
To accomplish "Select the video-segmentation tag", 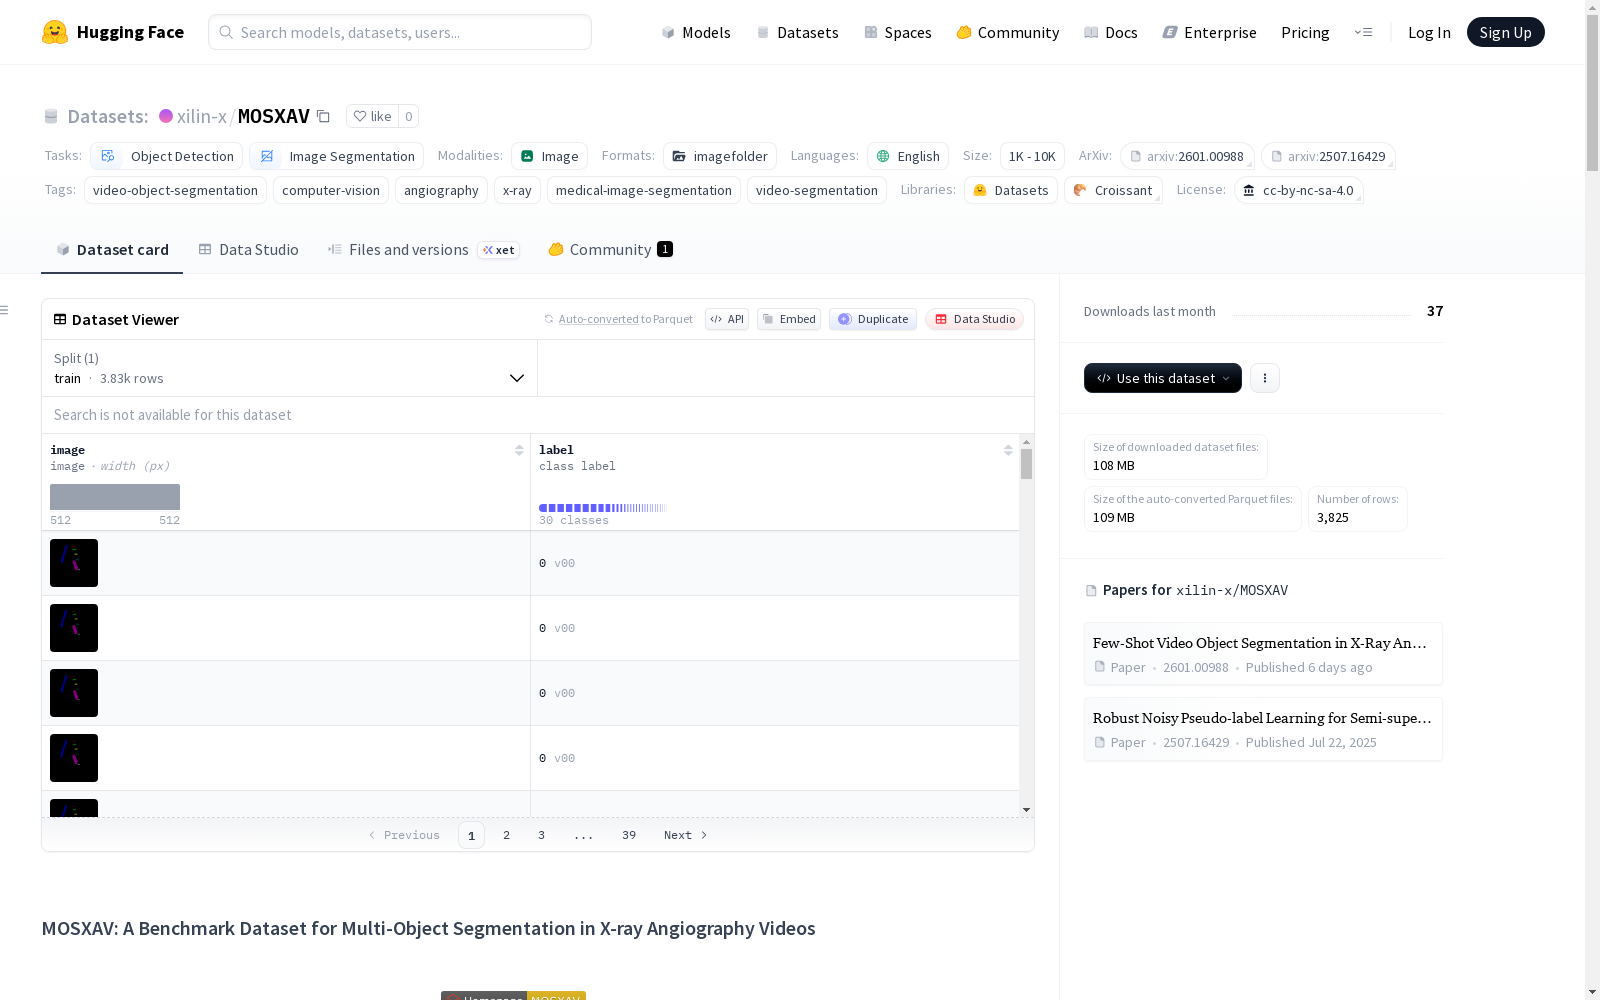I will [x=817, y=190].
